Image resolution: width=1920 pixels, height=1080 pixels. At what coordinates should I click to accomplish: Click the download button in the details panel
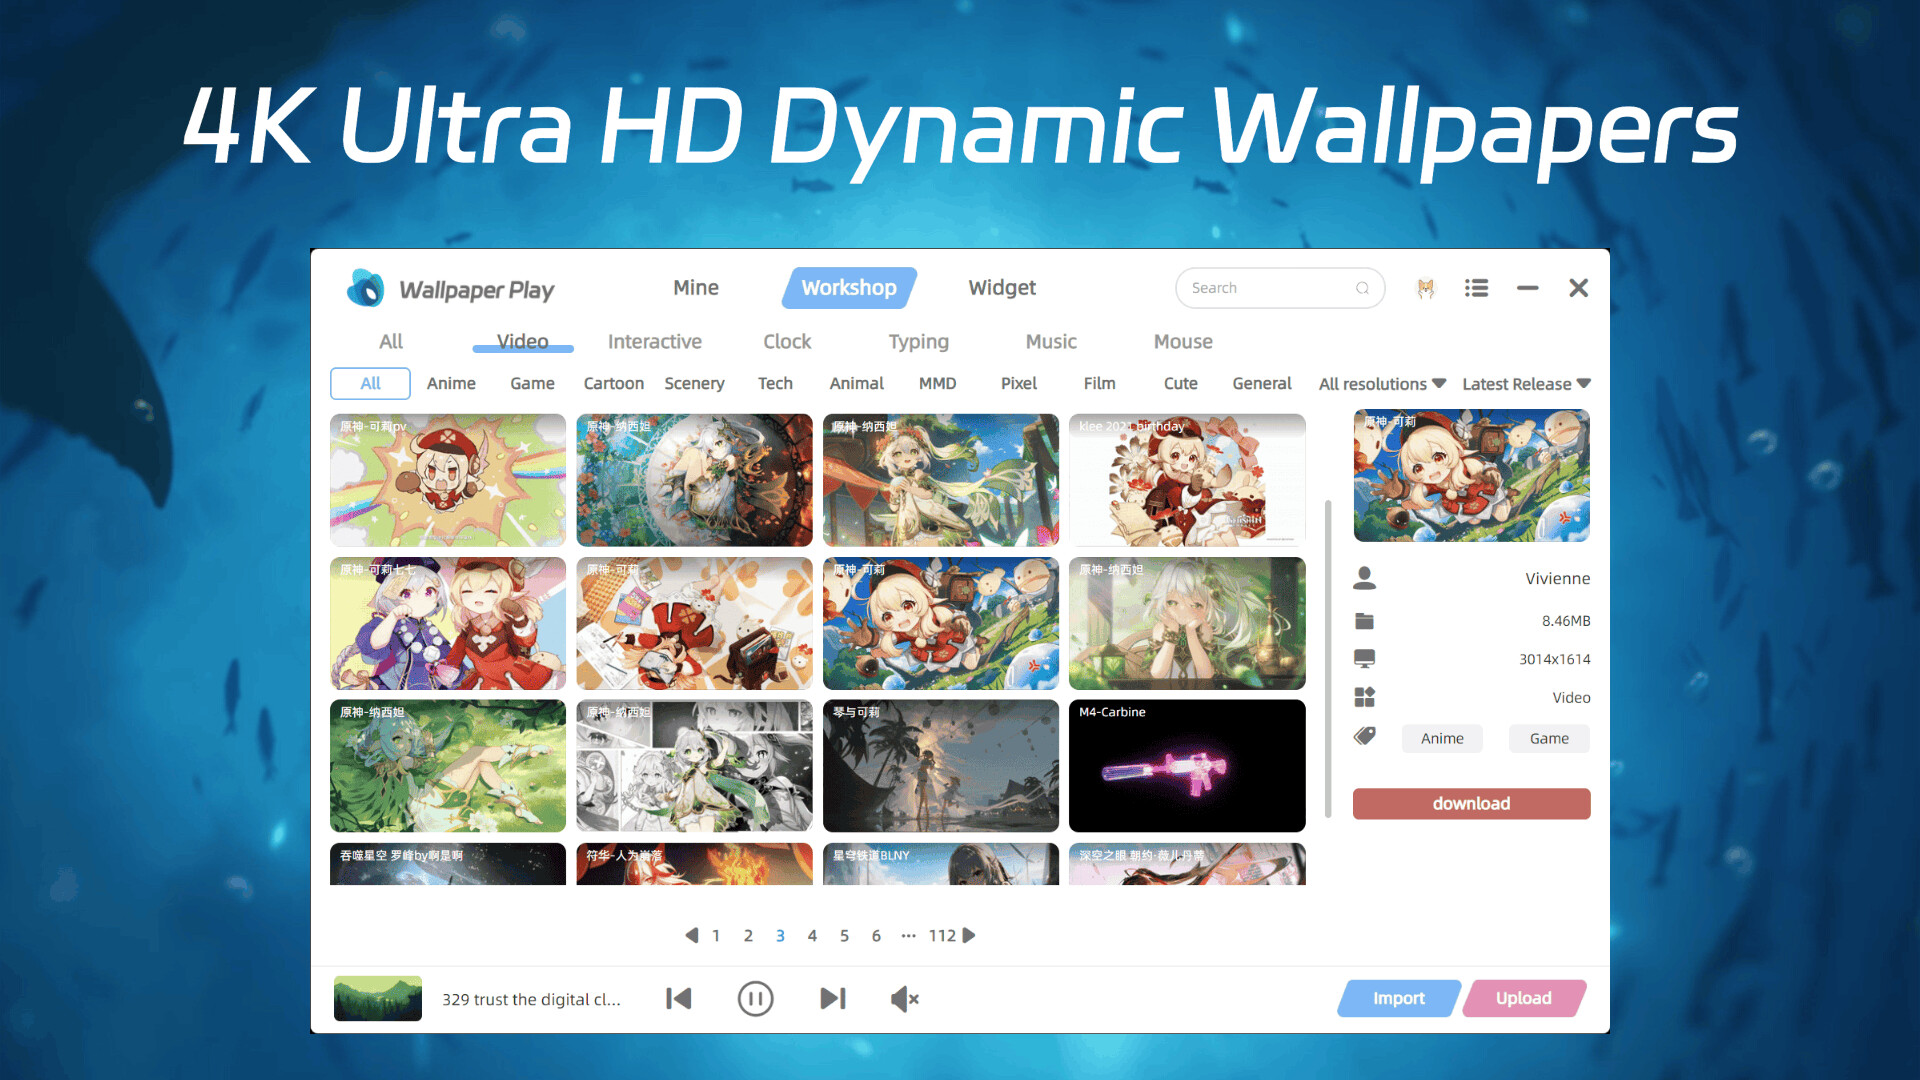click(x=1471, y=803)
